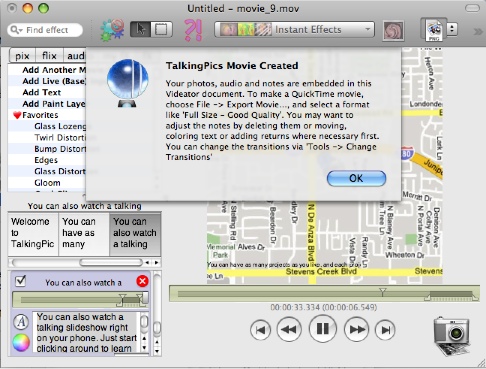Open the font panel with the A icon
The width and height of the screenshot is (486, 369).
click(x=21, y=322)
